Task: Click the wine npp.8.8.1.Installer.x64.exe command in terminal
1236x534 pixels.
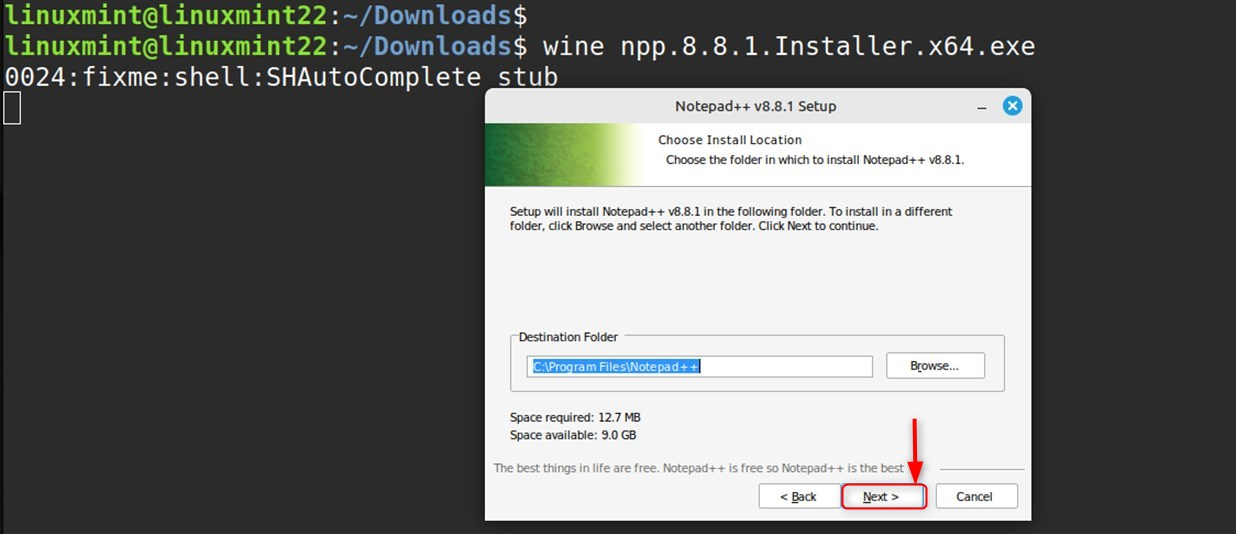Action: (x=789, y=46)
